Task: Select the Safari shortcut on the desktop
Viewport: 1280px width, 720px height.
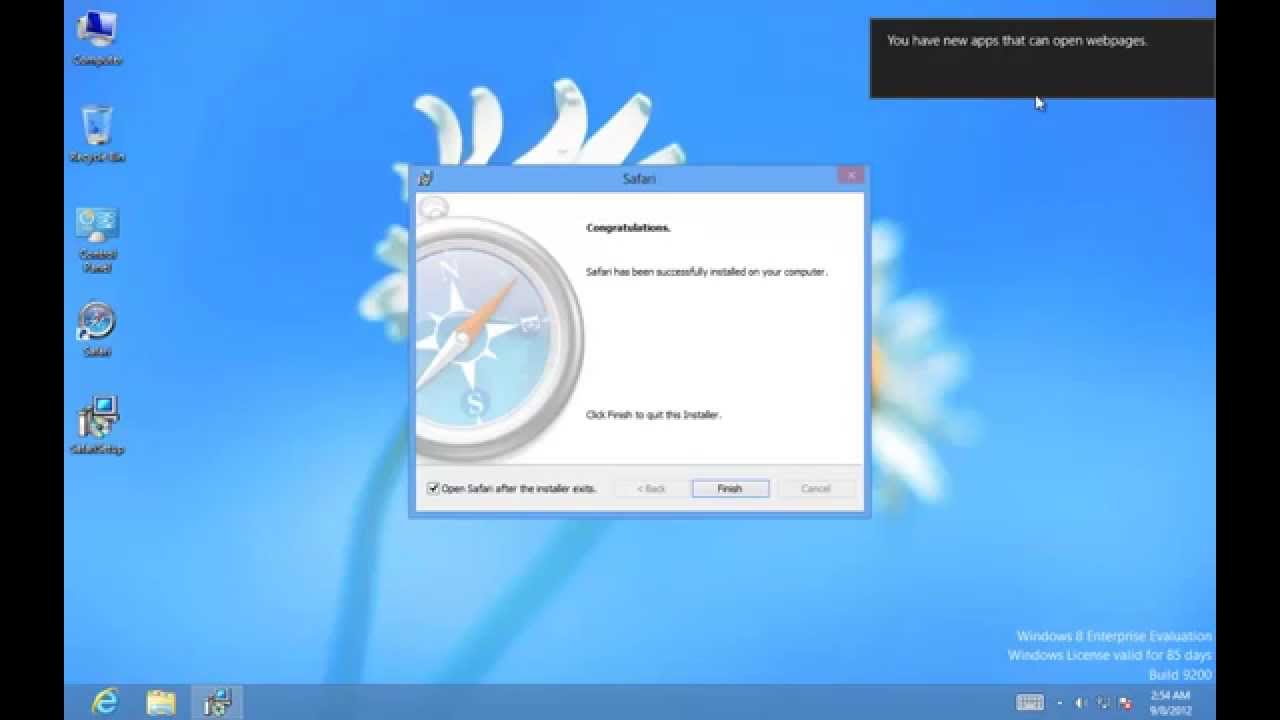Action: [97, 330]
